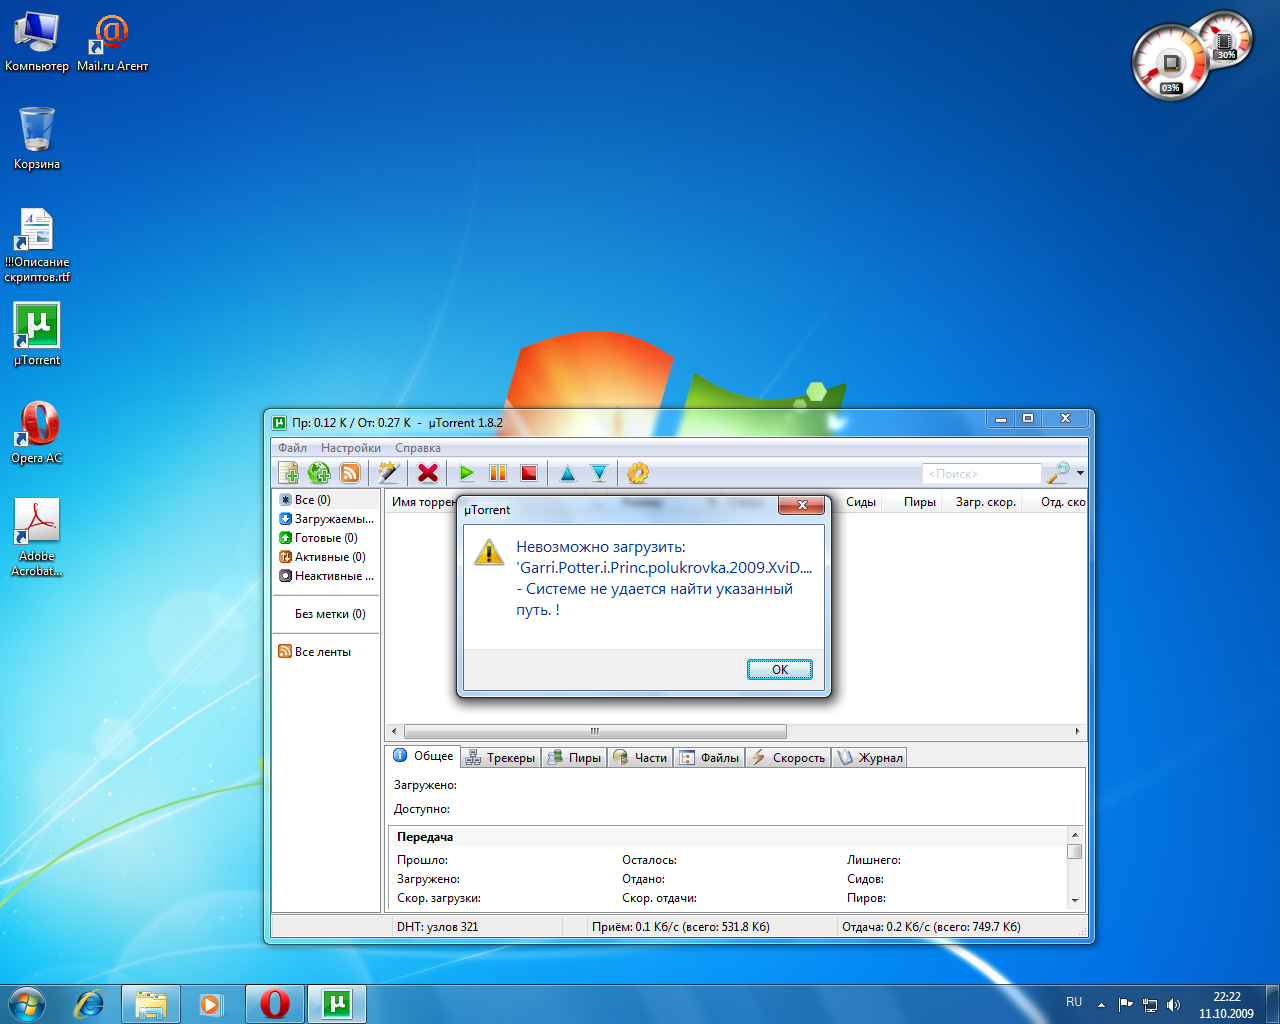Switch to the Журнал tab
Image resolution: width=1280 pixels, height=1024 pixels.
869,758
